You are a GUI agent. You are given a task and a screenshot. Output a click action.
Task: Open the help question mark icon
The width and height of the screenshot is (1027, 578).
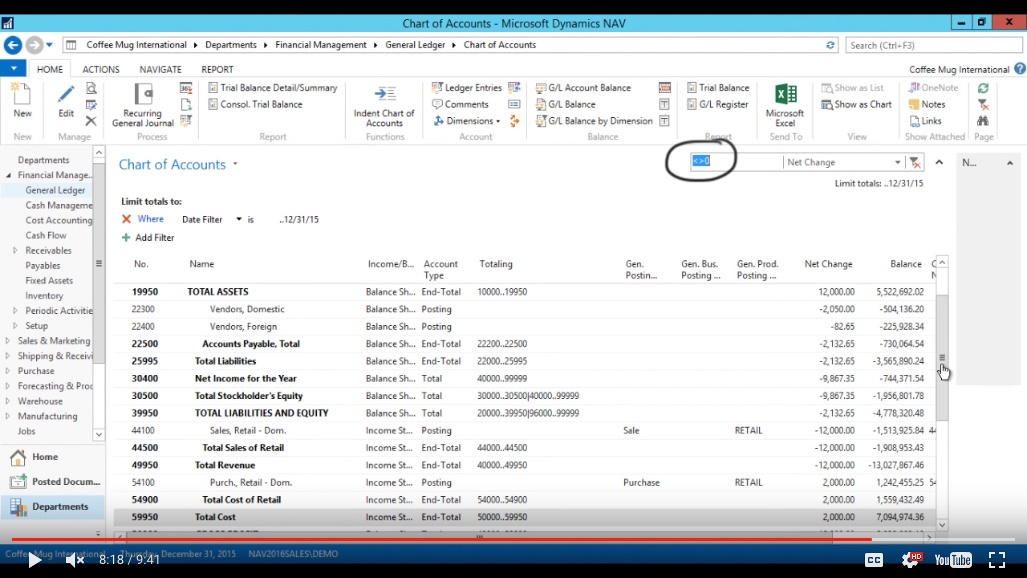1020,69
